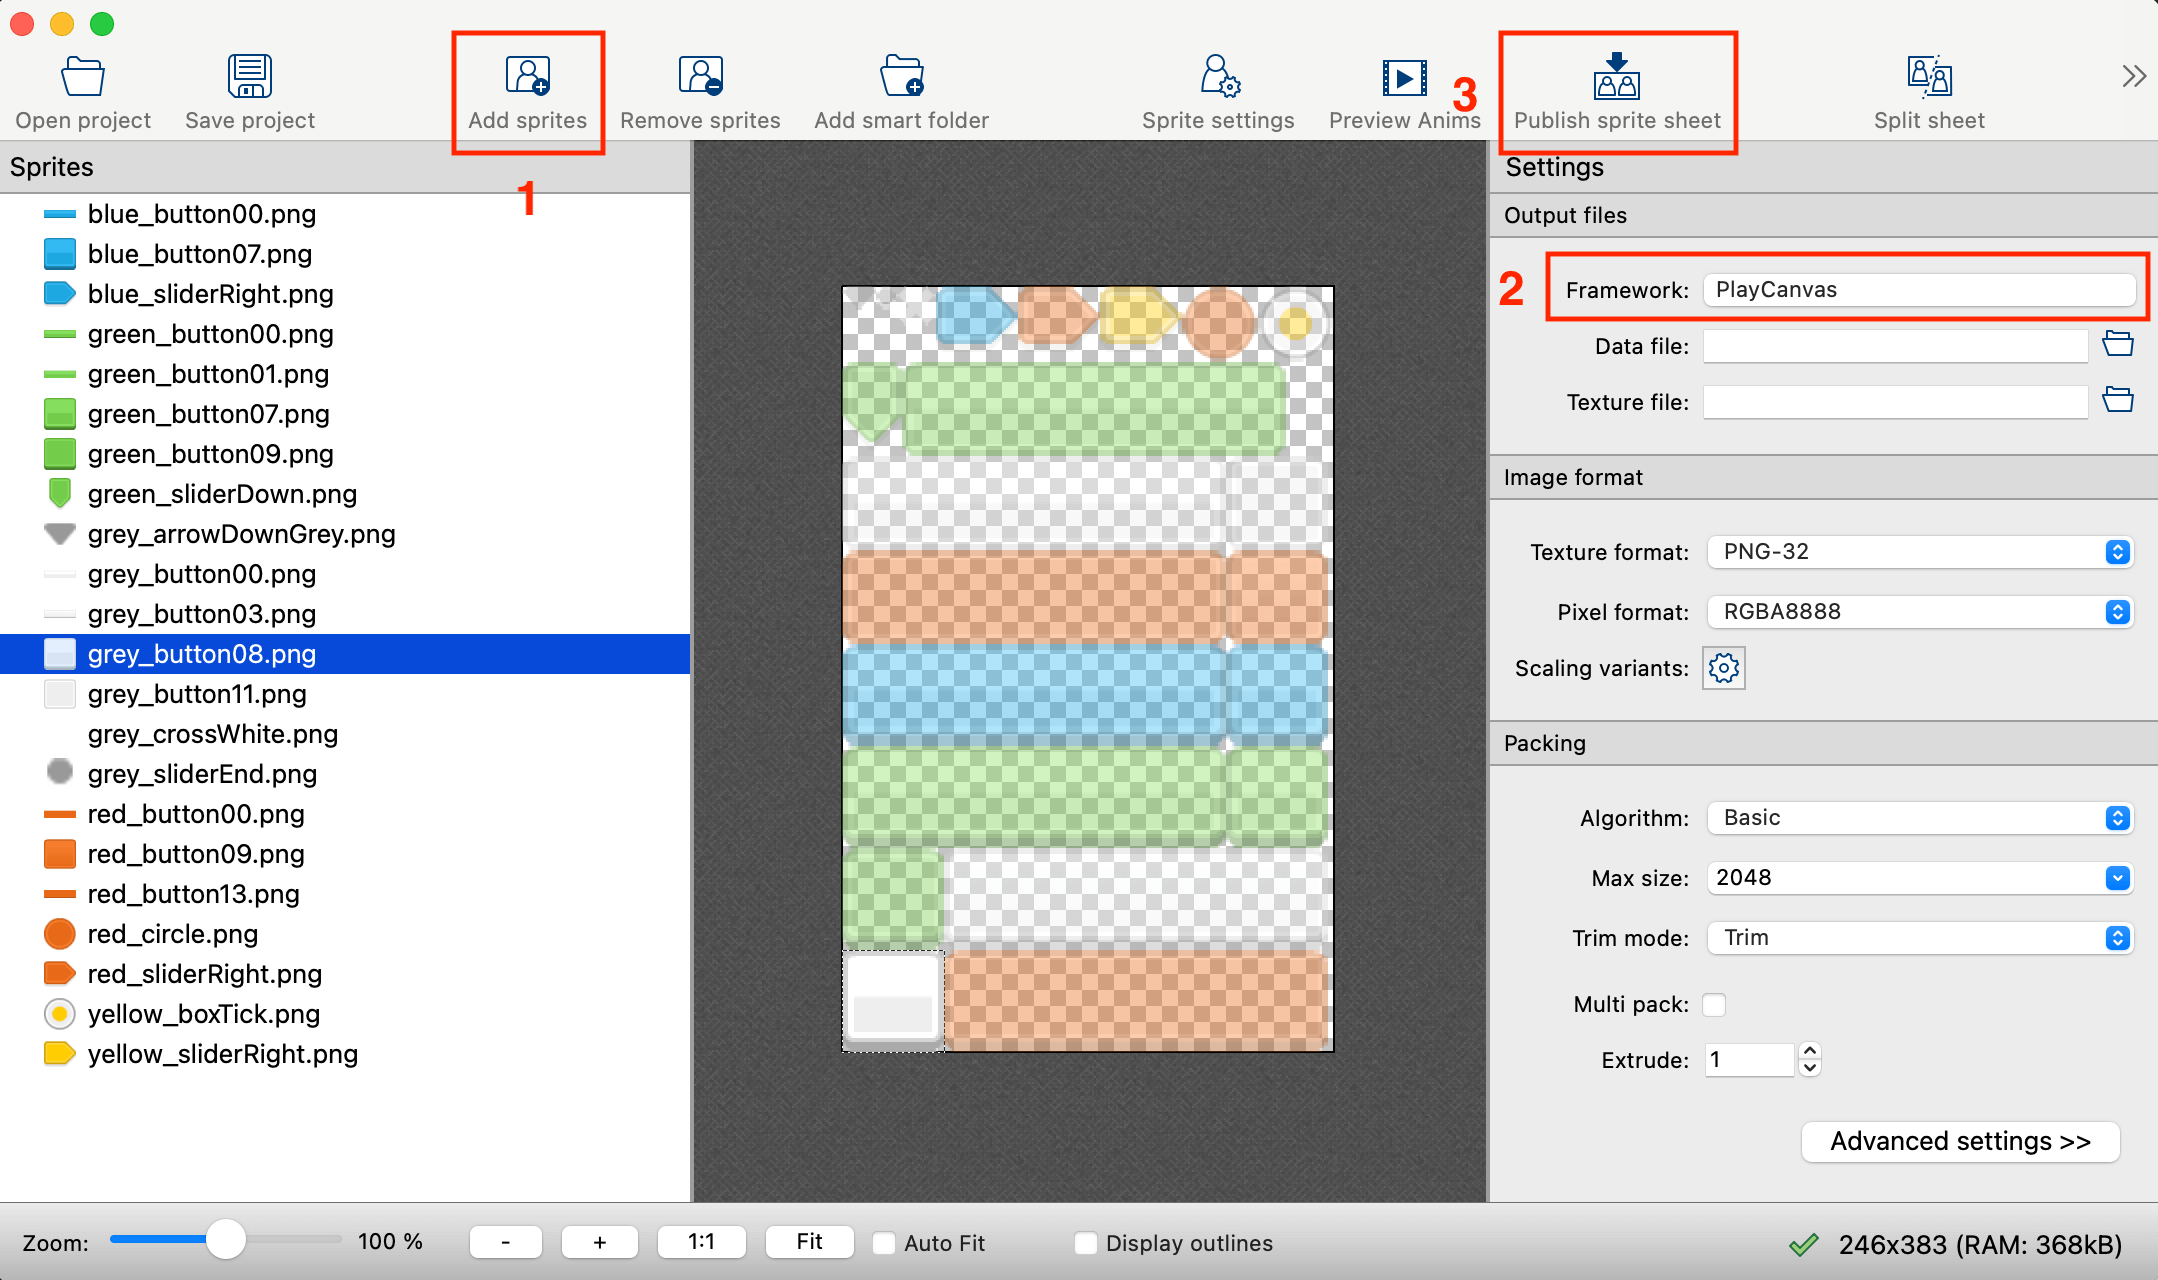
Task: Open the Trim mode dropdown
Action: point(1920,938)
